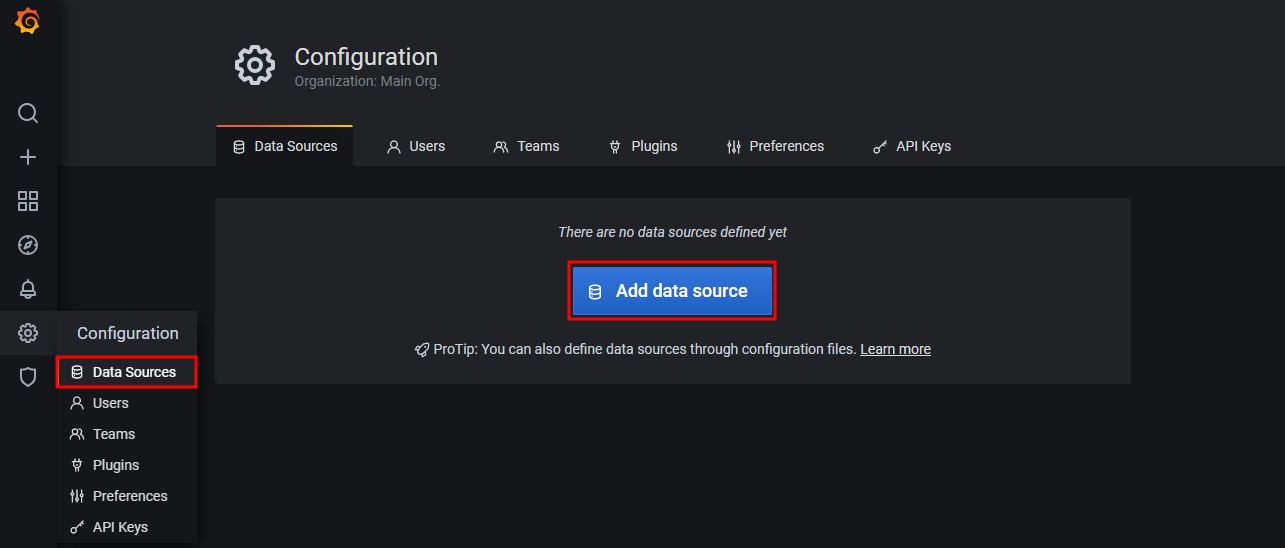Click the Configuration gear sidebar icon
The width and height of the screenshot is (1285, 548).
pyautogui.click(x=28, y=333)
